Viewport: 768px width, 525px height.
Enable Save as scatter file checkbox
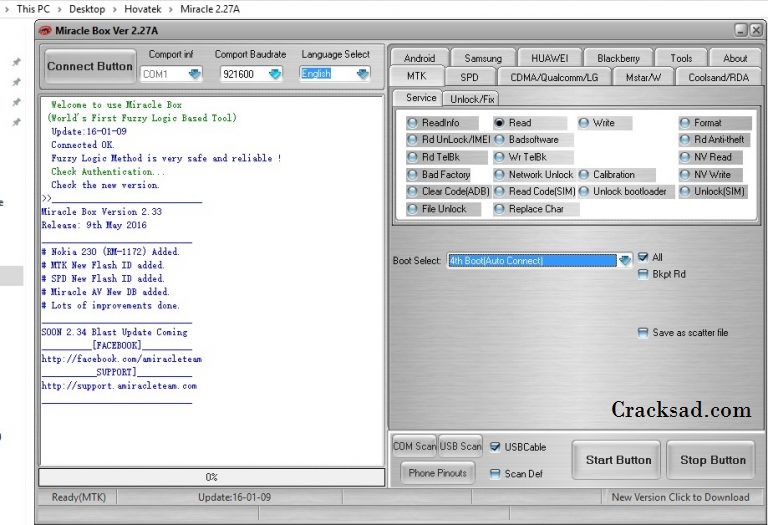coord(643,333)
